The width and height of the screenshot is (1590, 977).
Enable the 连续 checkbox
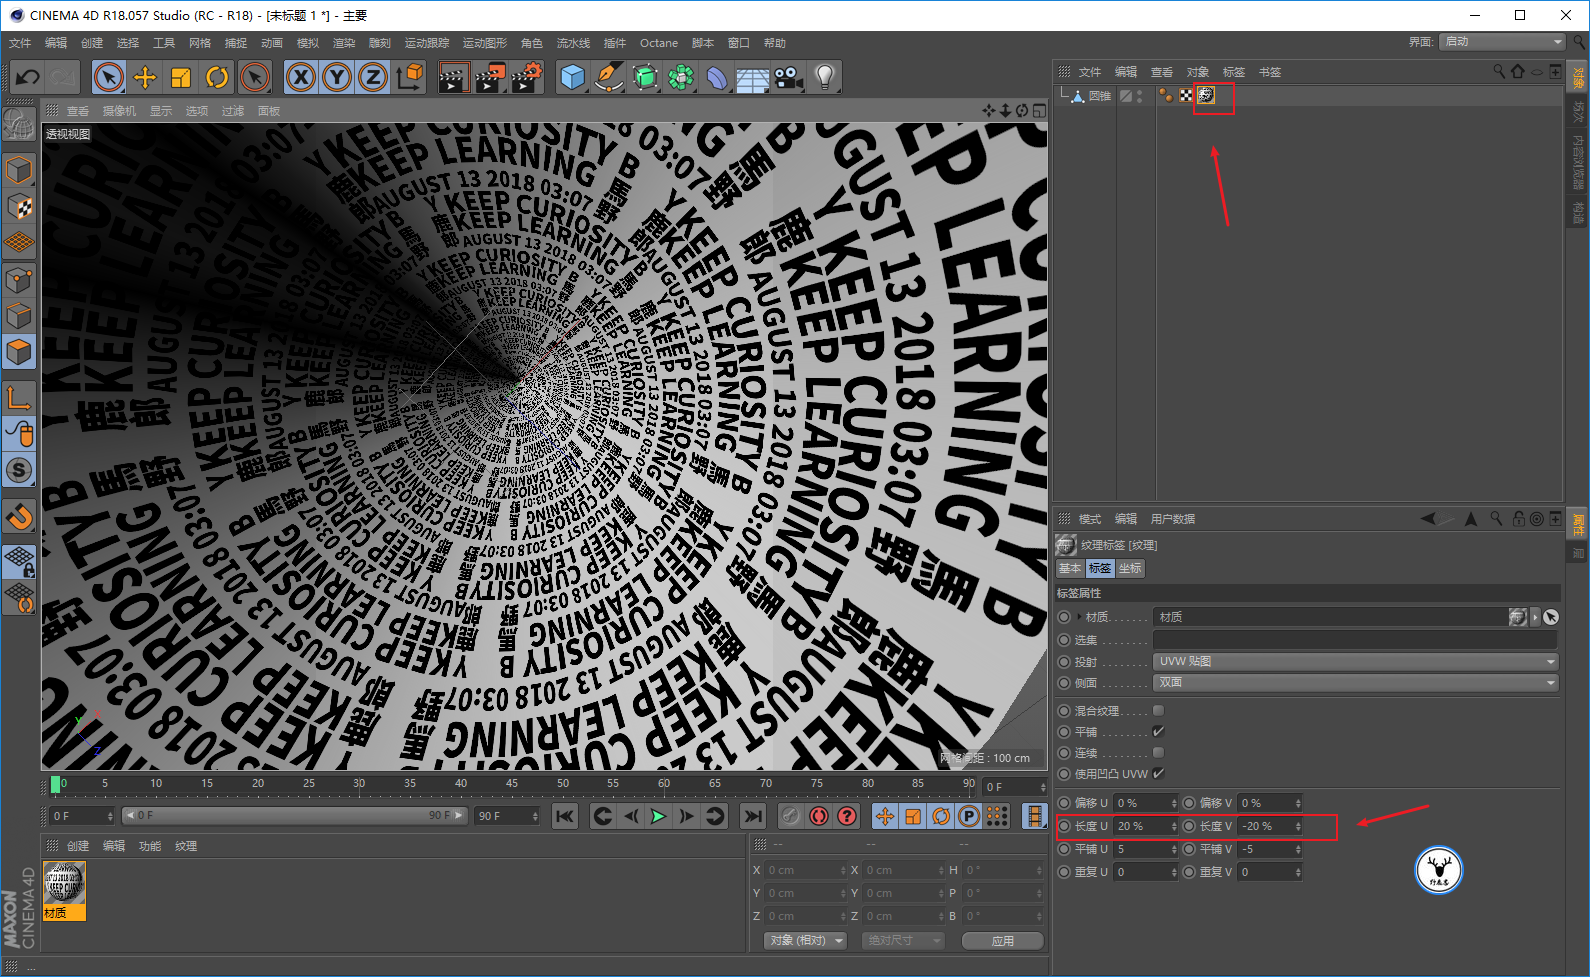[x=1158, y=752]
